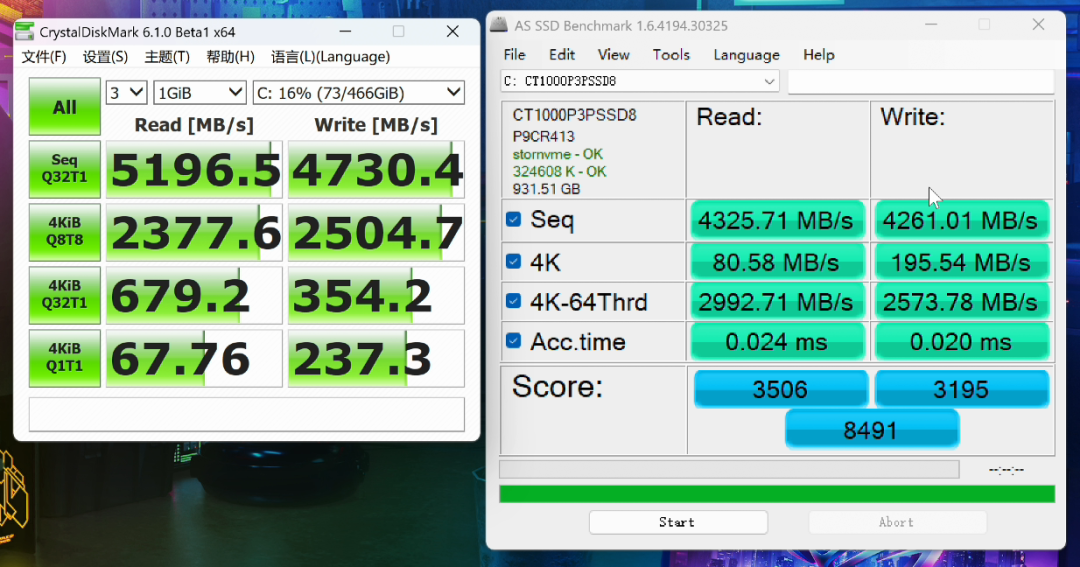Click the 4KiB Q8T8 read value 2377.6

pyautogui.click(x=194, y=232)
